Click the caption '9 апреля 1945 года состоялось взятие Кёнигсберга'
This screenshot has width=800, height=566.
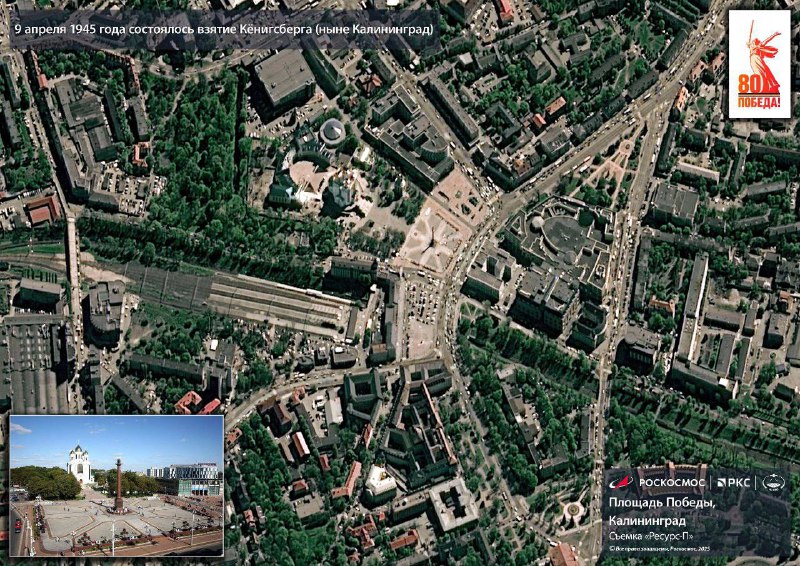tap(163, 29)
